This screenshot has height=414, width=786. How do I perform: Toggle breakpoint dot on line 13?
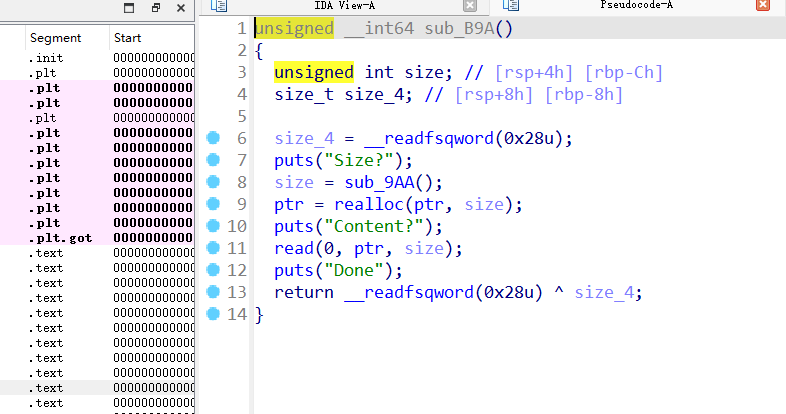[x=213, y=292]
